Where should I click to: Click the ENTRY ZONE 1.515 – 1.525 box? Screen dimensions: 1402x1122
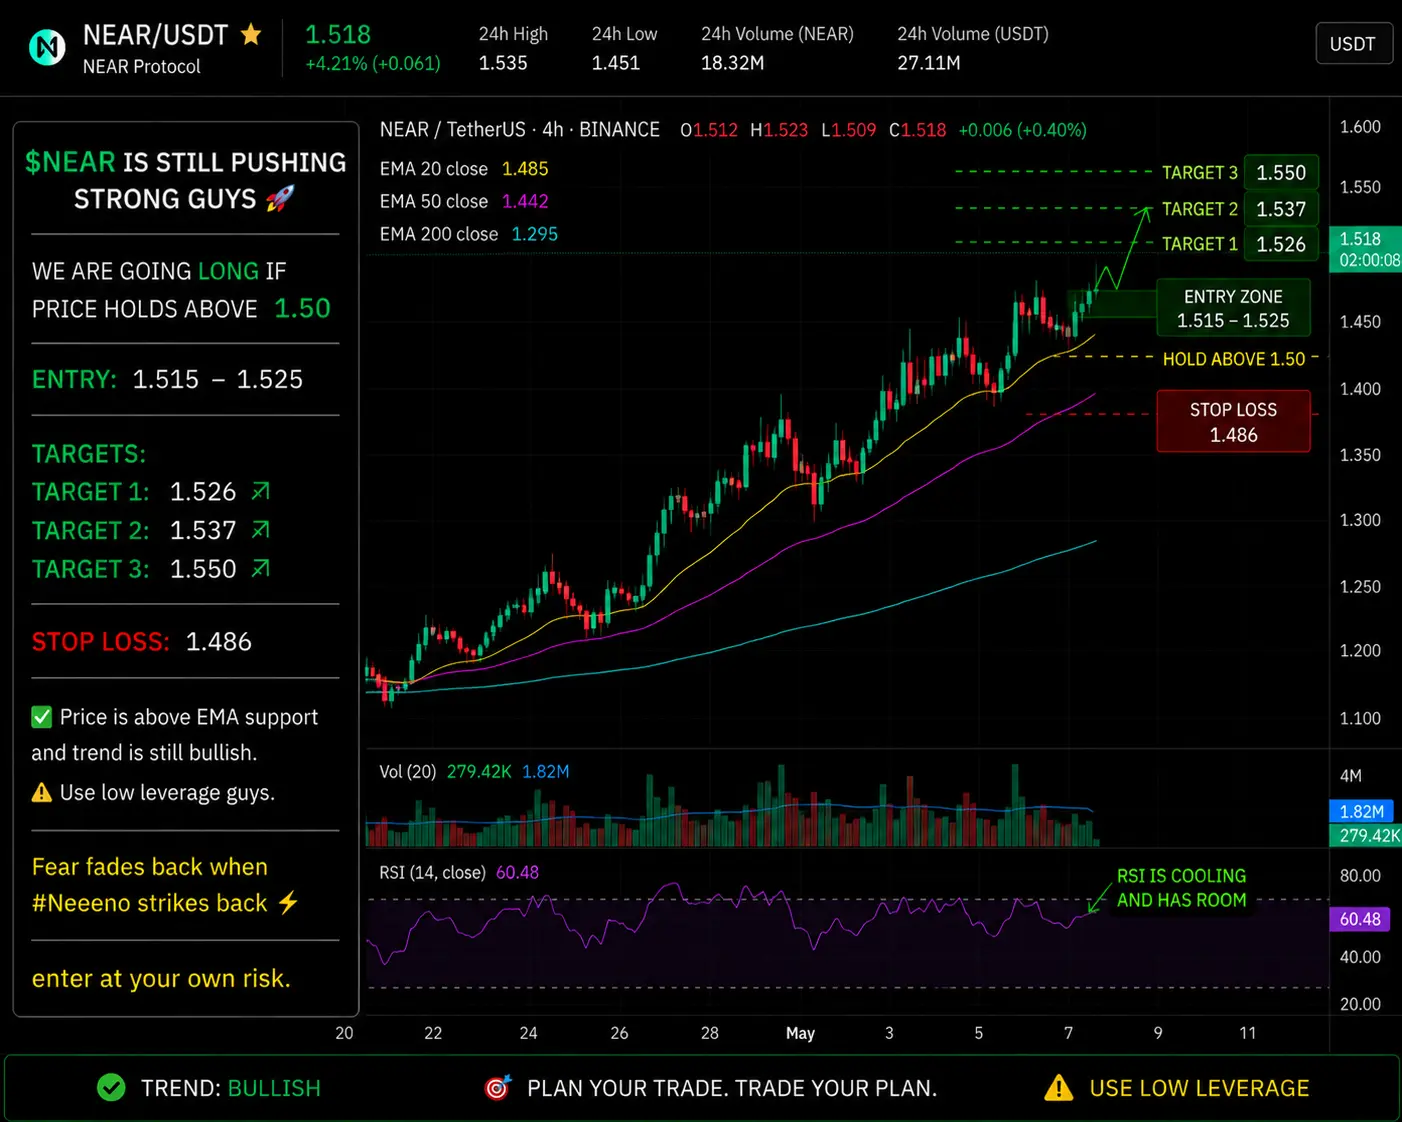tap(1233, 308)
